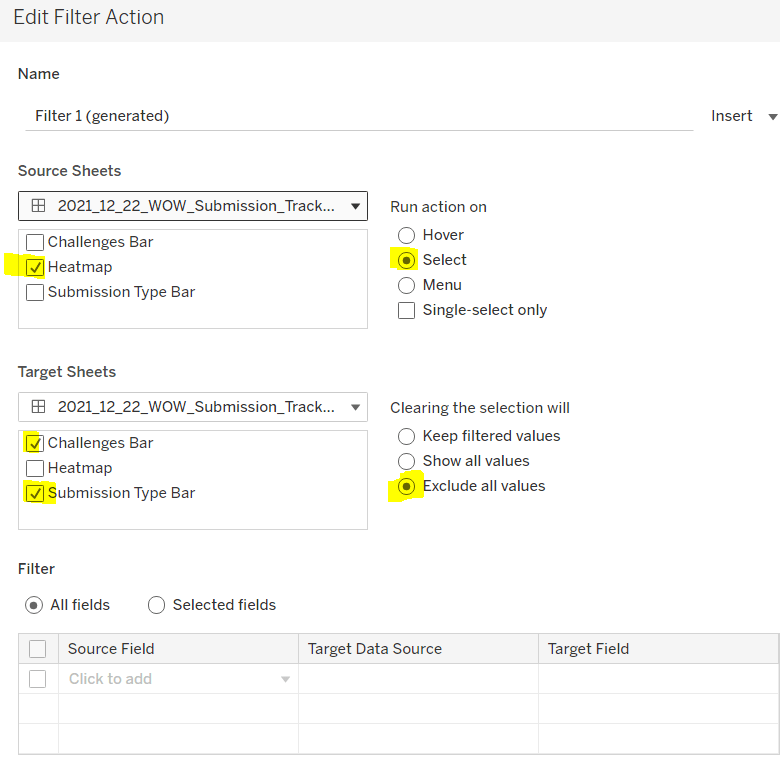The width and height of the screenshot is (780, 772).
Task: Click the dashboard grid icon in Target Sheets
Action: click(x=38, y=407)
